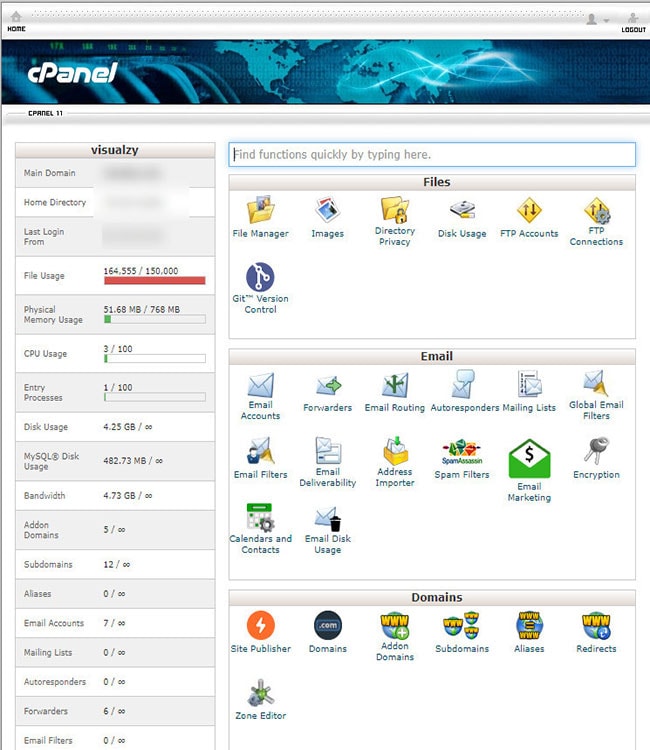Open FTP Connections
This screenshot has width=650, height=750.
(596, 210)
